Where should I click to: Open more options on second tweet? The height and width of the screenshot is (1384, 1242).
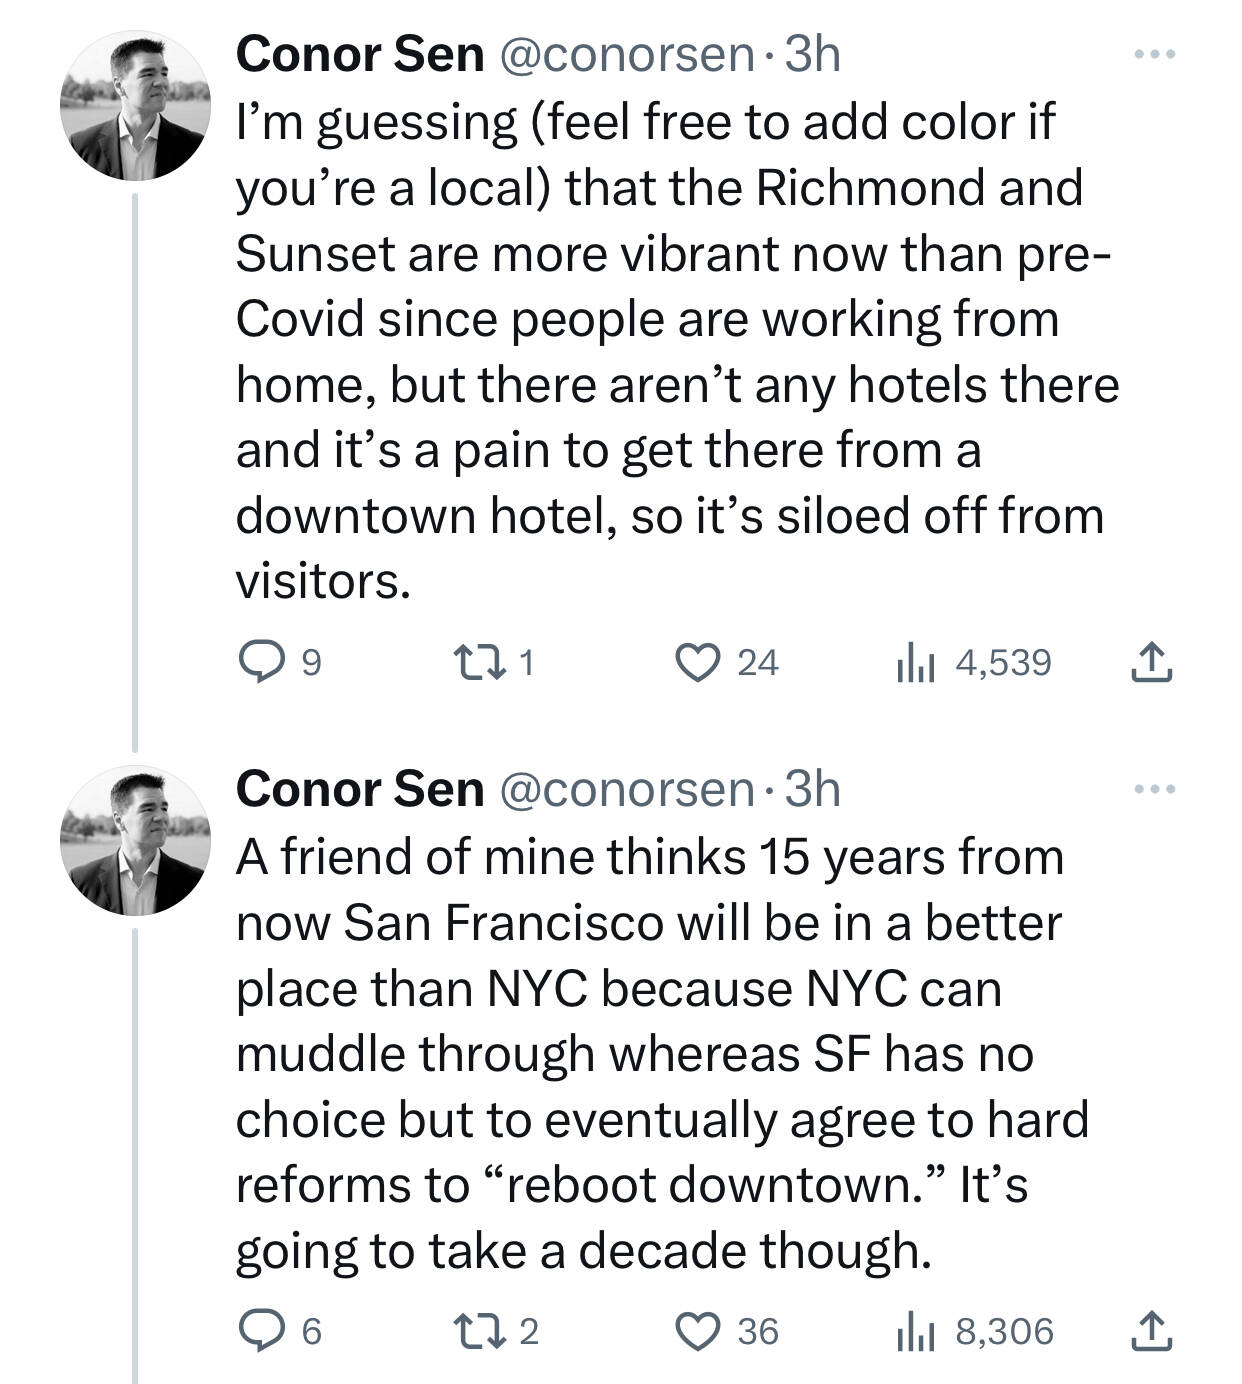click(x=1155, y=790)
